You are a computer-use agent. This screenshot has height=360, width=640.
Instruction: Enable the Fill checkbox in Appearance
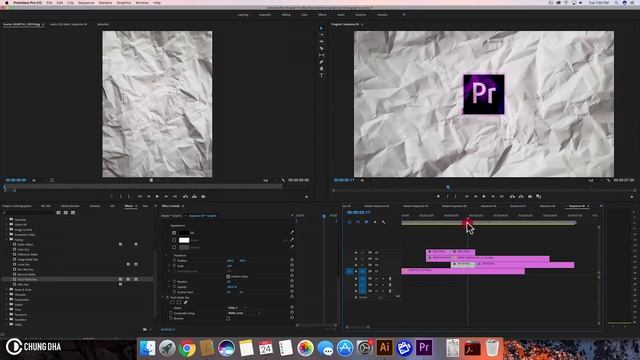174,233
